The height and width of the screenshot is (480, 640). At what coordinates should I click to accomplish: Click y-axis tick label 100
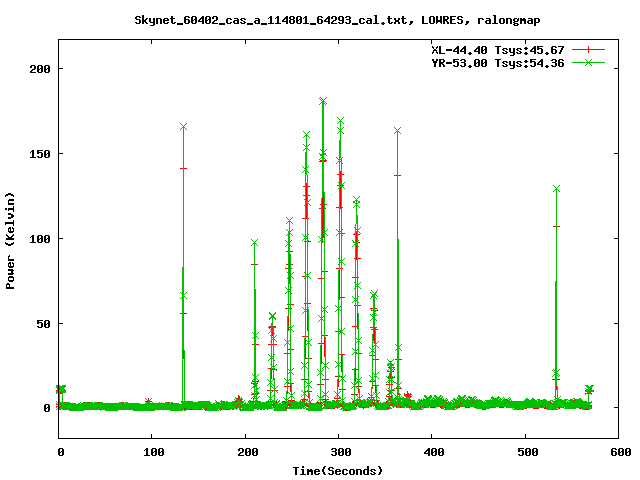click(40, 239)
